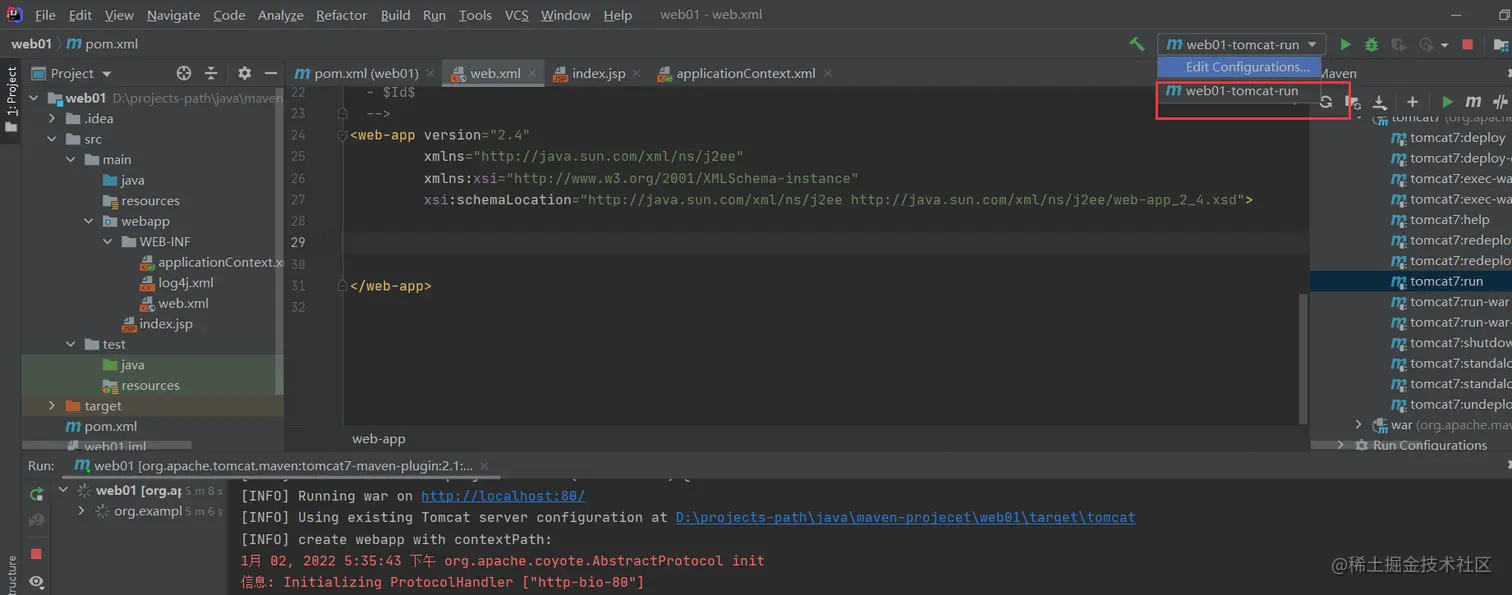Click the Execute Maven Goal m icon
Image resolution: width=1512 pixels, height=595 pixels.
(x=1473, y=102)
